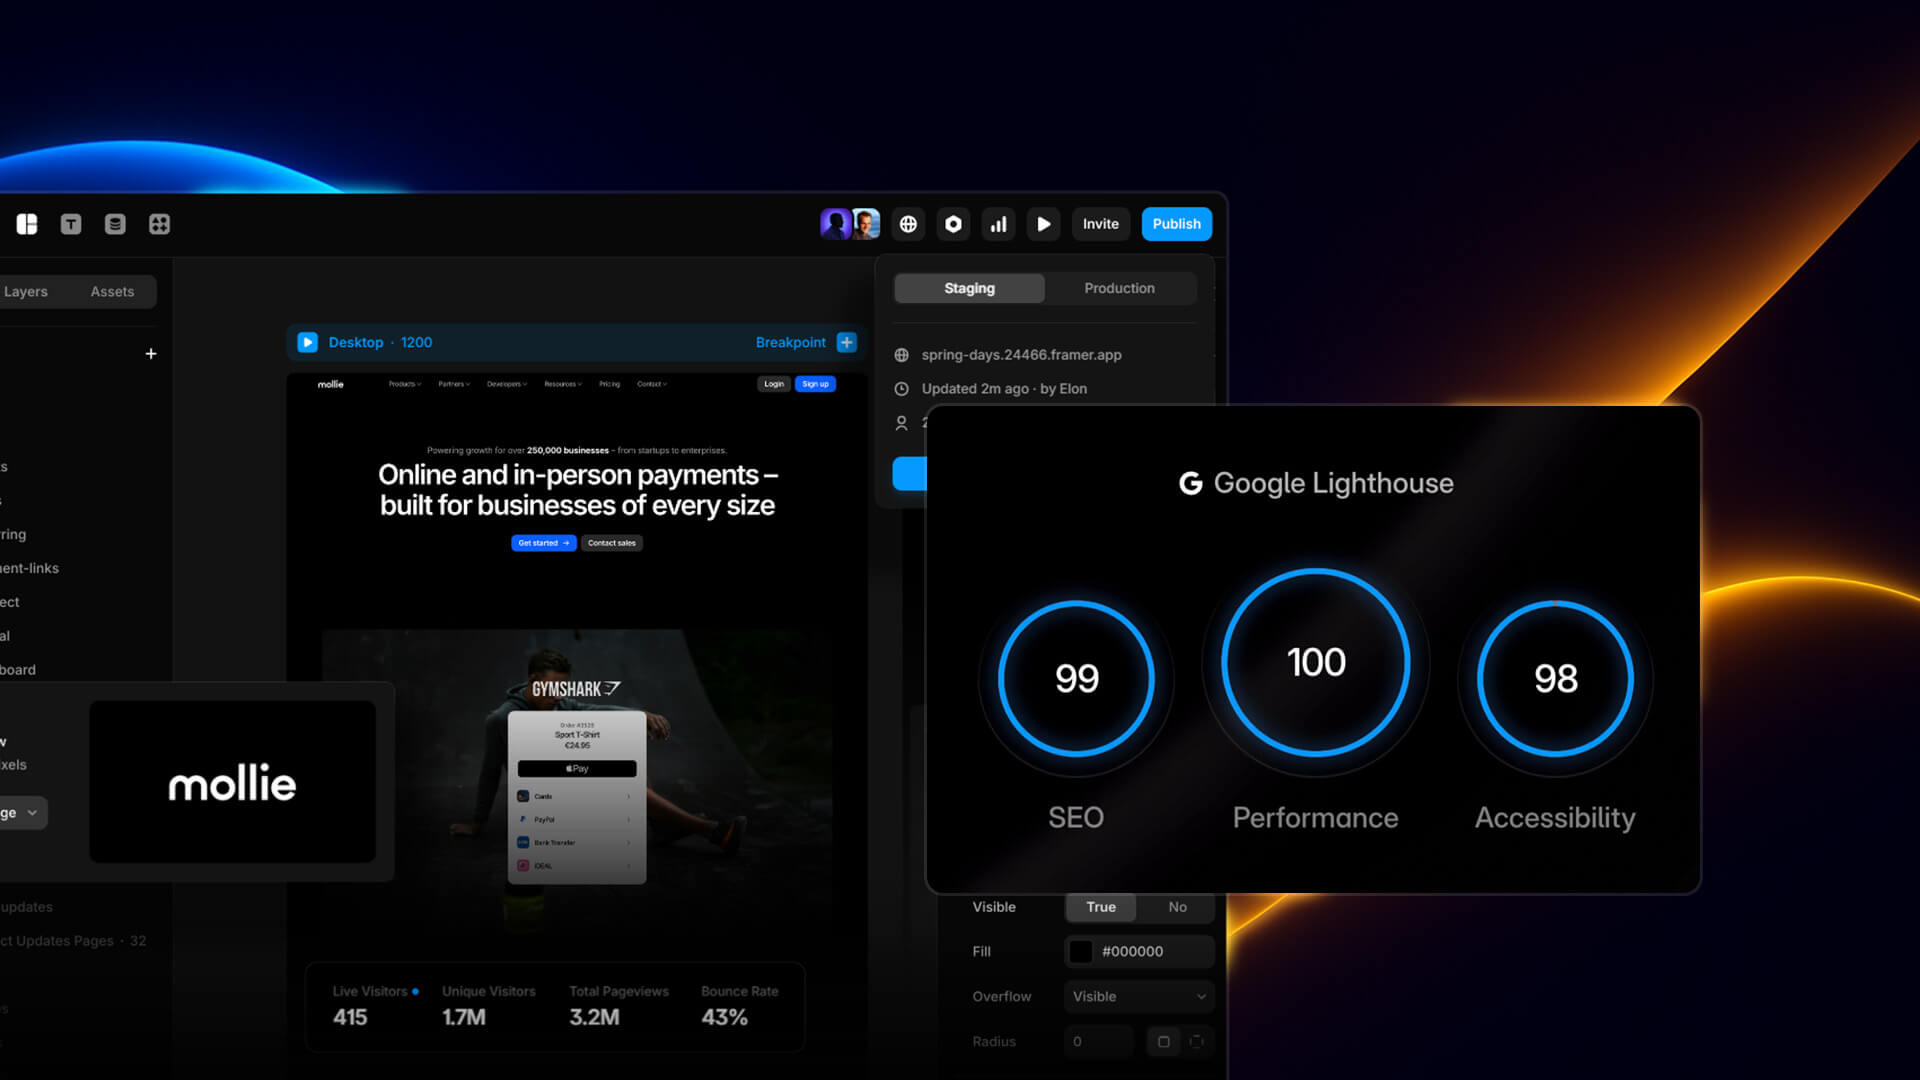Open the CMS database stack icon
Screen dimensions: 1920x1080
115,224
